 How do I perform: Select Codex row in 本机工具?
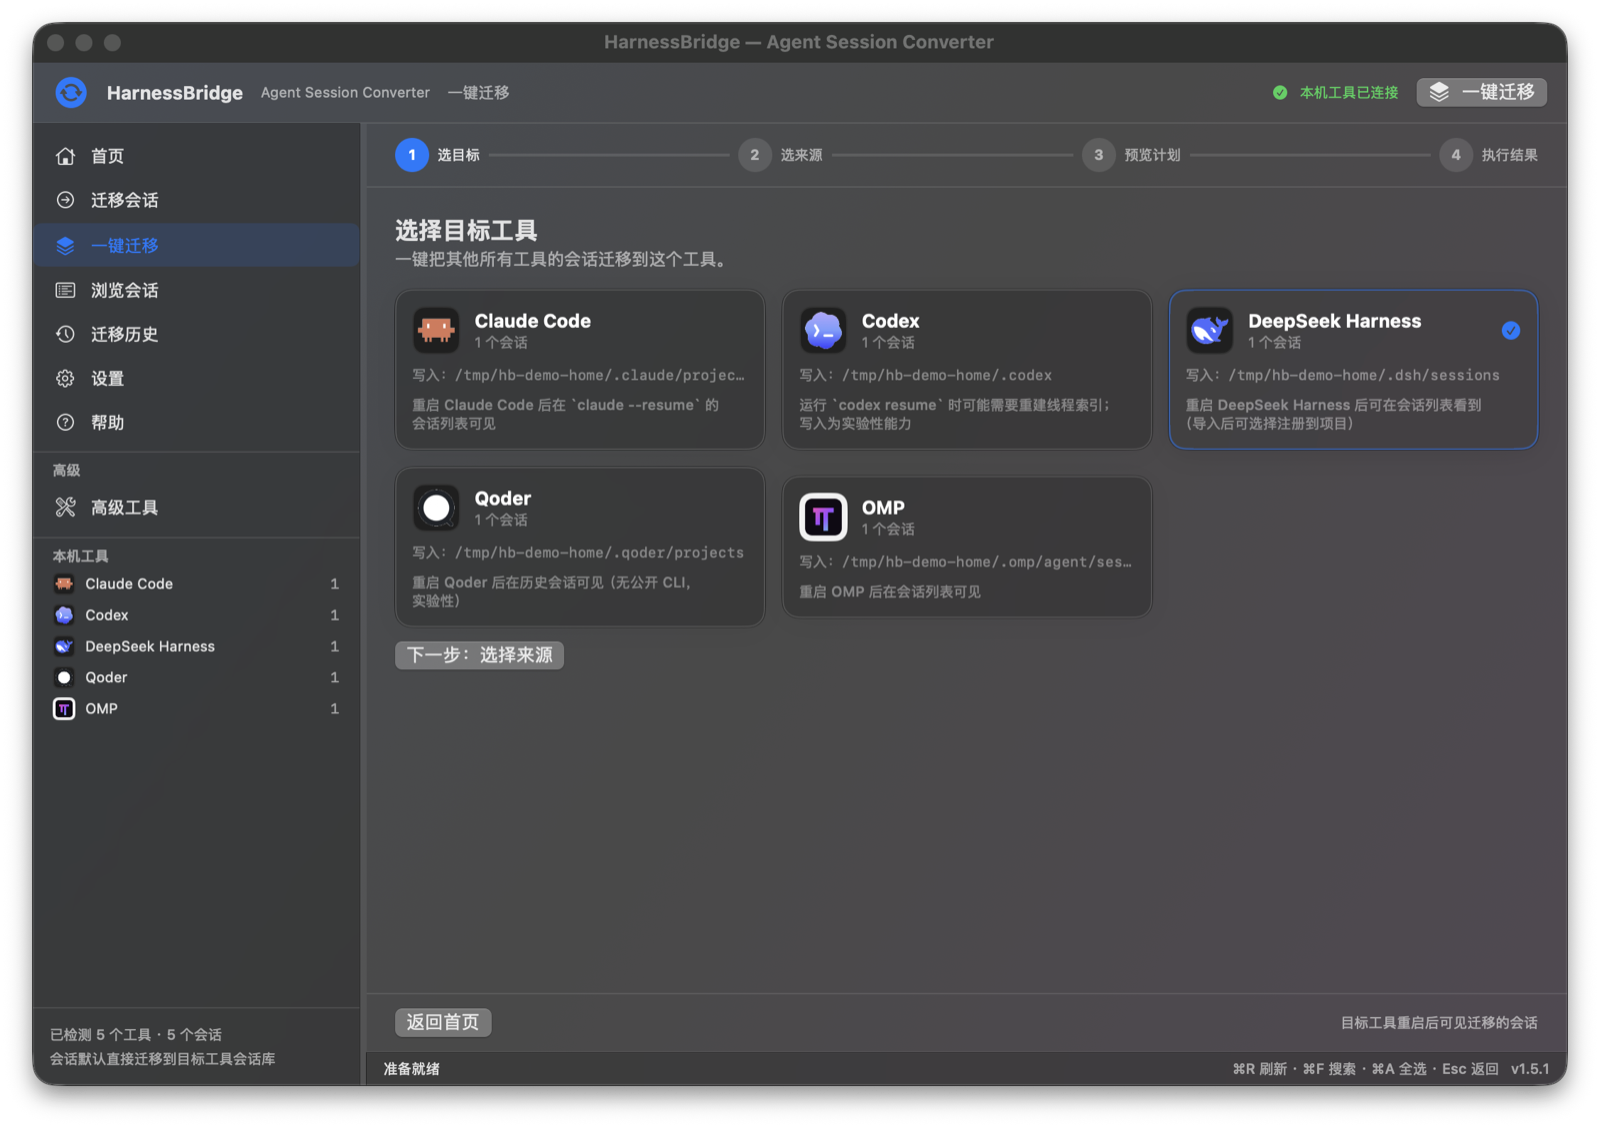tap(197, 615)
